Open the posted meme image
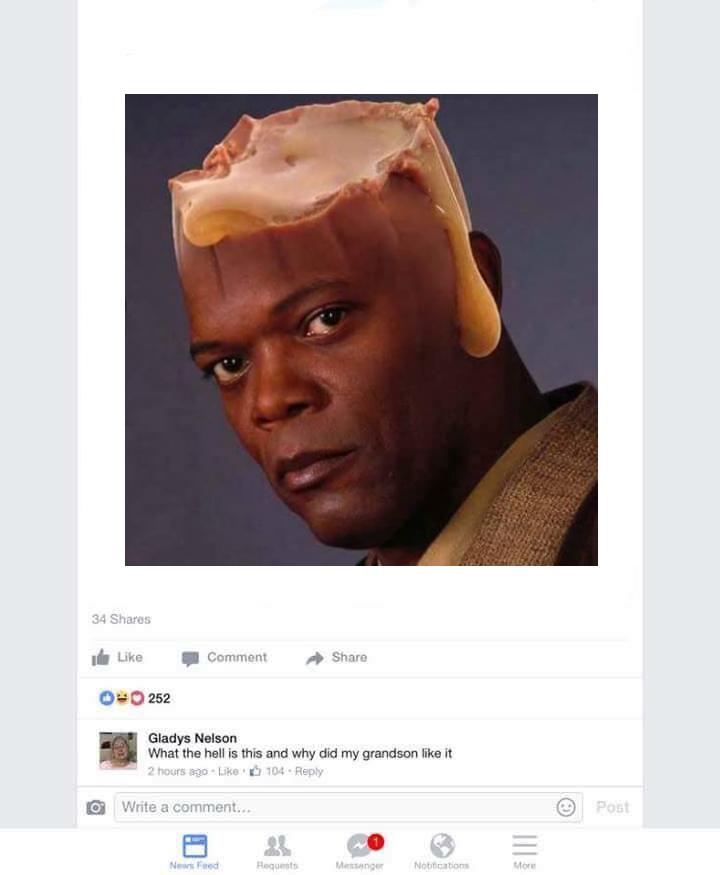 (361, 330)
